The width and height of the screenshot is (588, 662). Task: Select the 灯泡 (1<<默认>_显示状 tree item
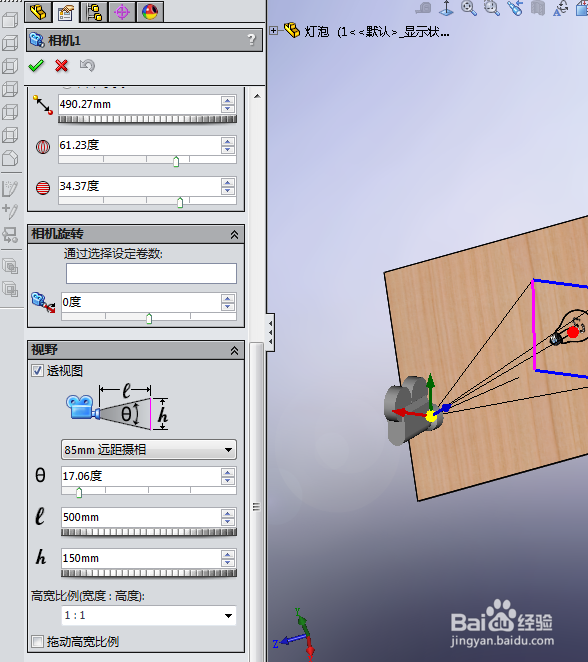[x=377, y=31]
